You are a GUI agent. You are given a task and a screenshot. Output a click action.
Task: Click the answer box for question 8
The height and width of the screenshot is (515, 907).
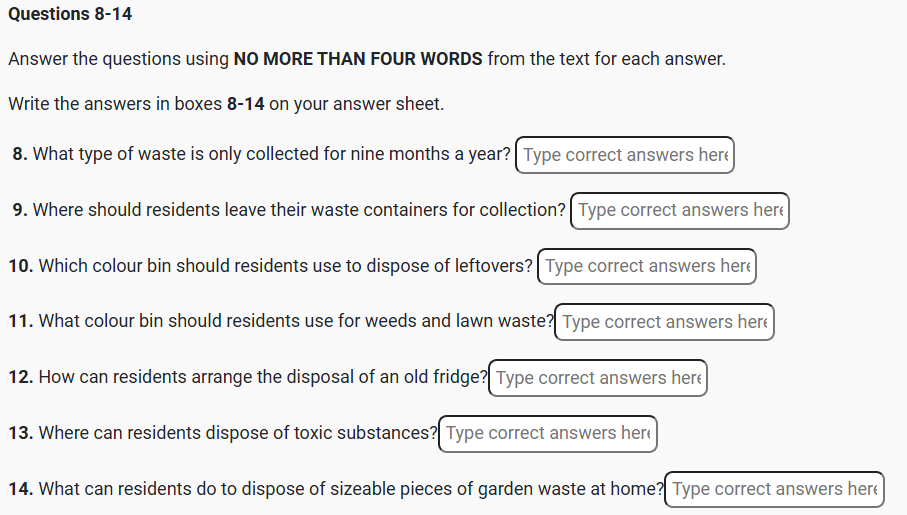(625, 155)
